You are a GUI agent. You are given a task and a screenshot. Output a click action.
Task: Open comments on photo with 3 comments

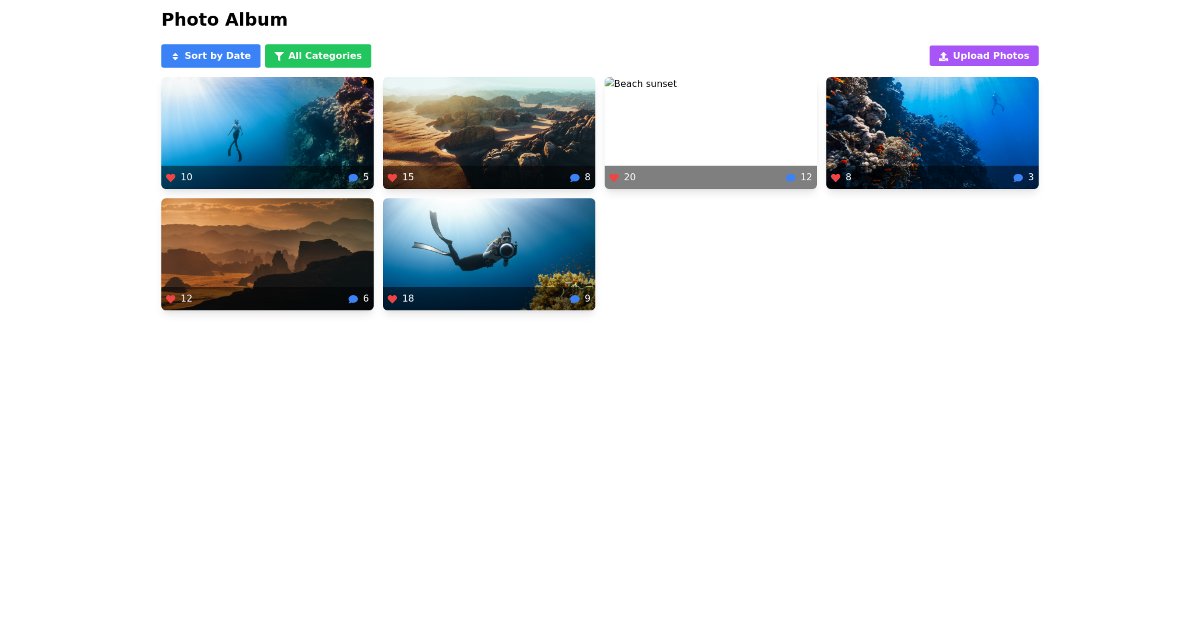1018,178
